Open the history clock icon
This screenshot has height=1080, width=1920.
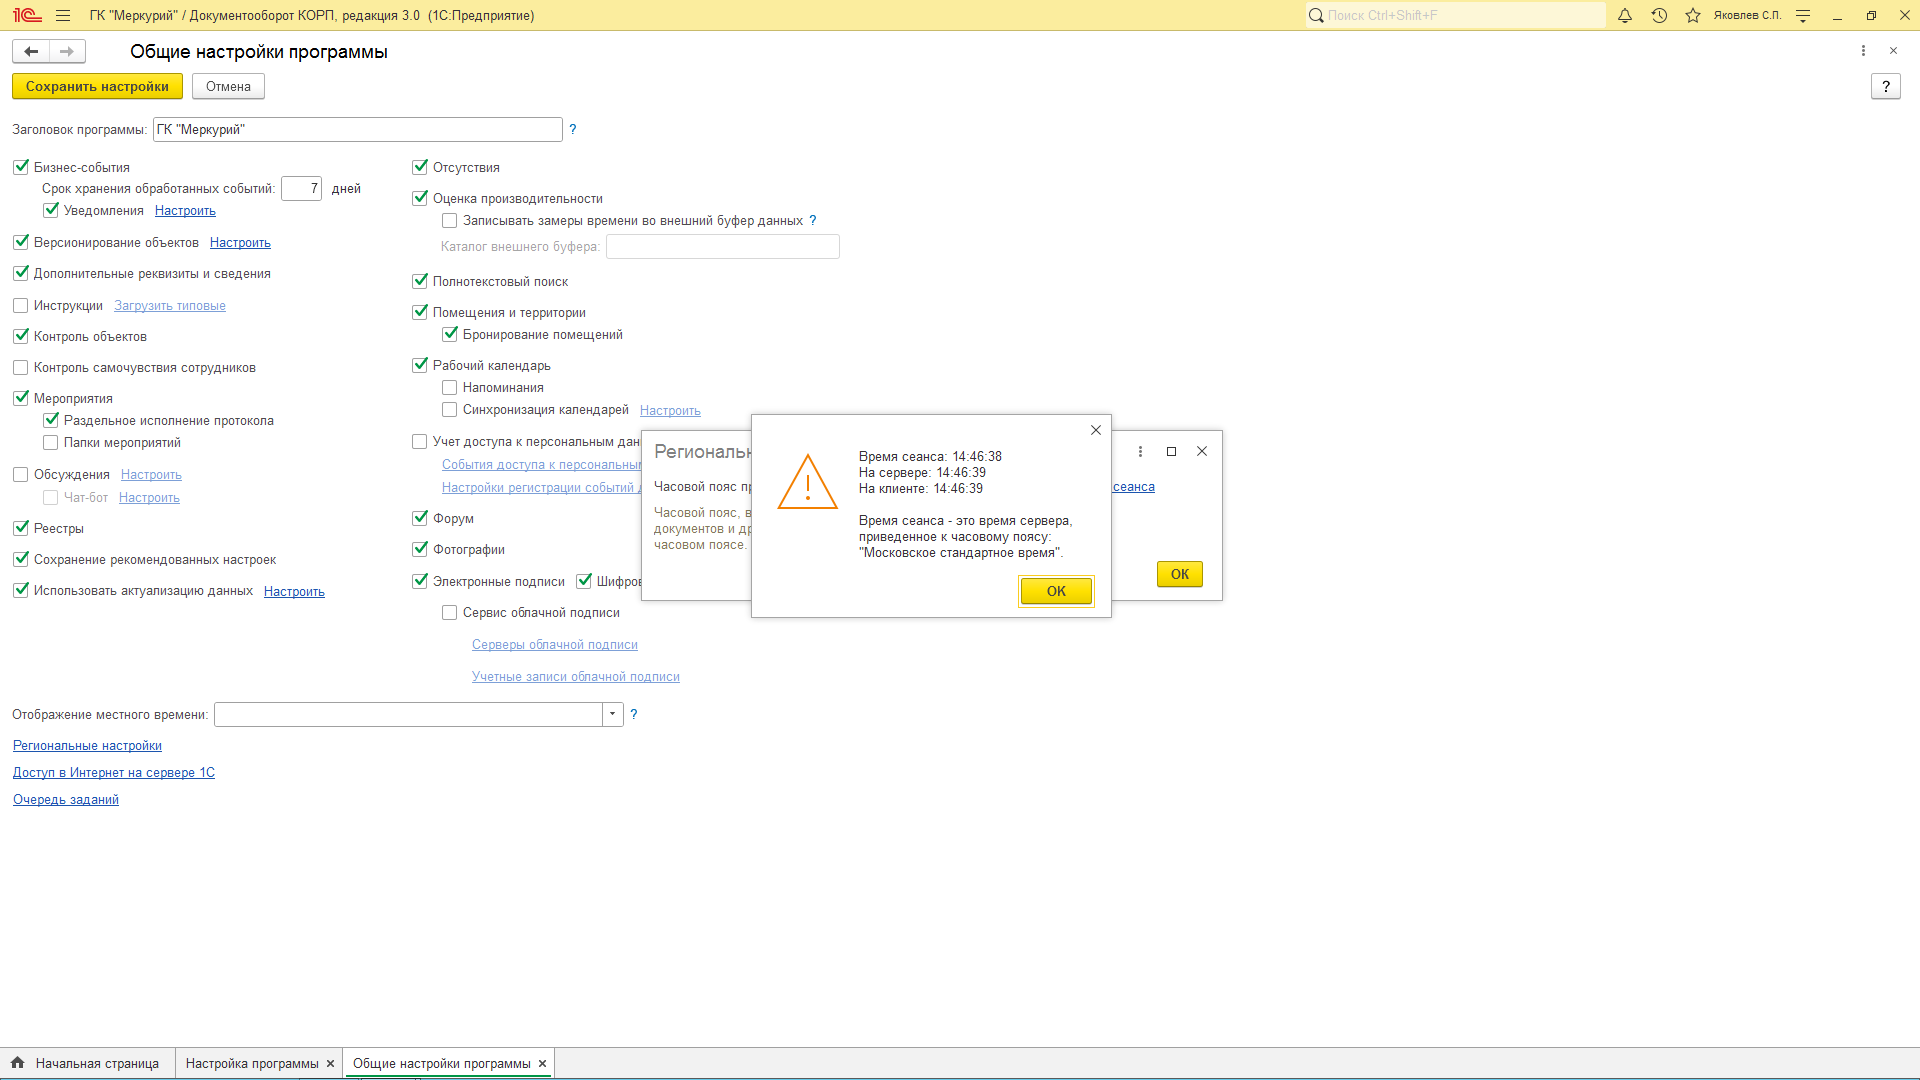tap(1659, 15)
